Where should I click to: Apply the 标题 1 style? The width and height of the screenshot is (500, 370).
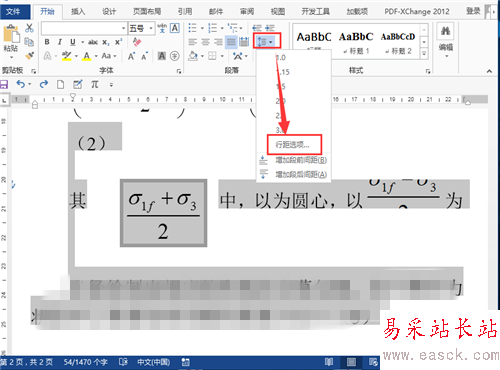click(x=356, y=42)
